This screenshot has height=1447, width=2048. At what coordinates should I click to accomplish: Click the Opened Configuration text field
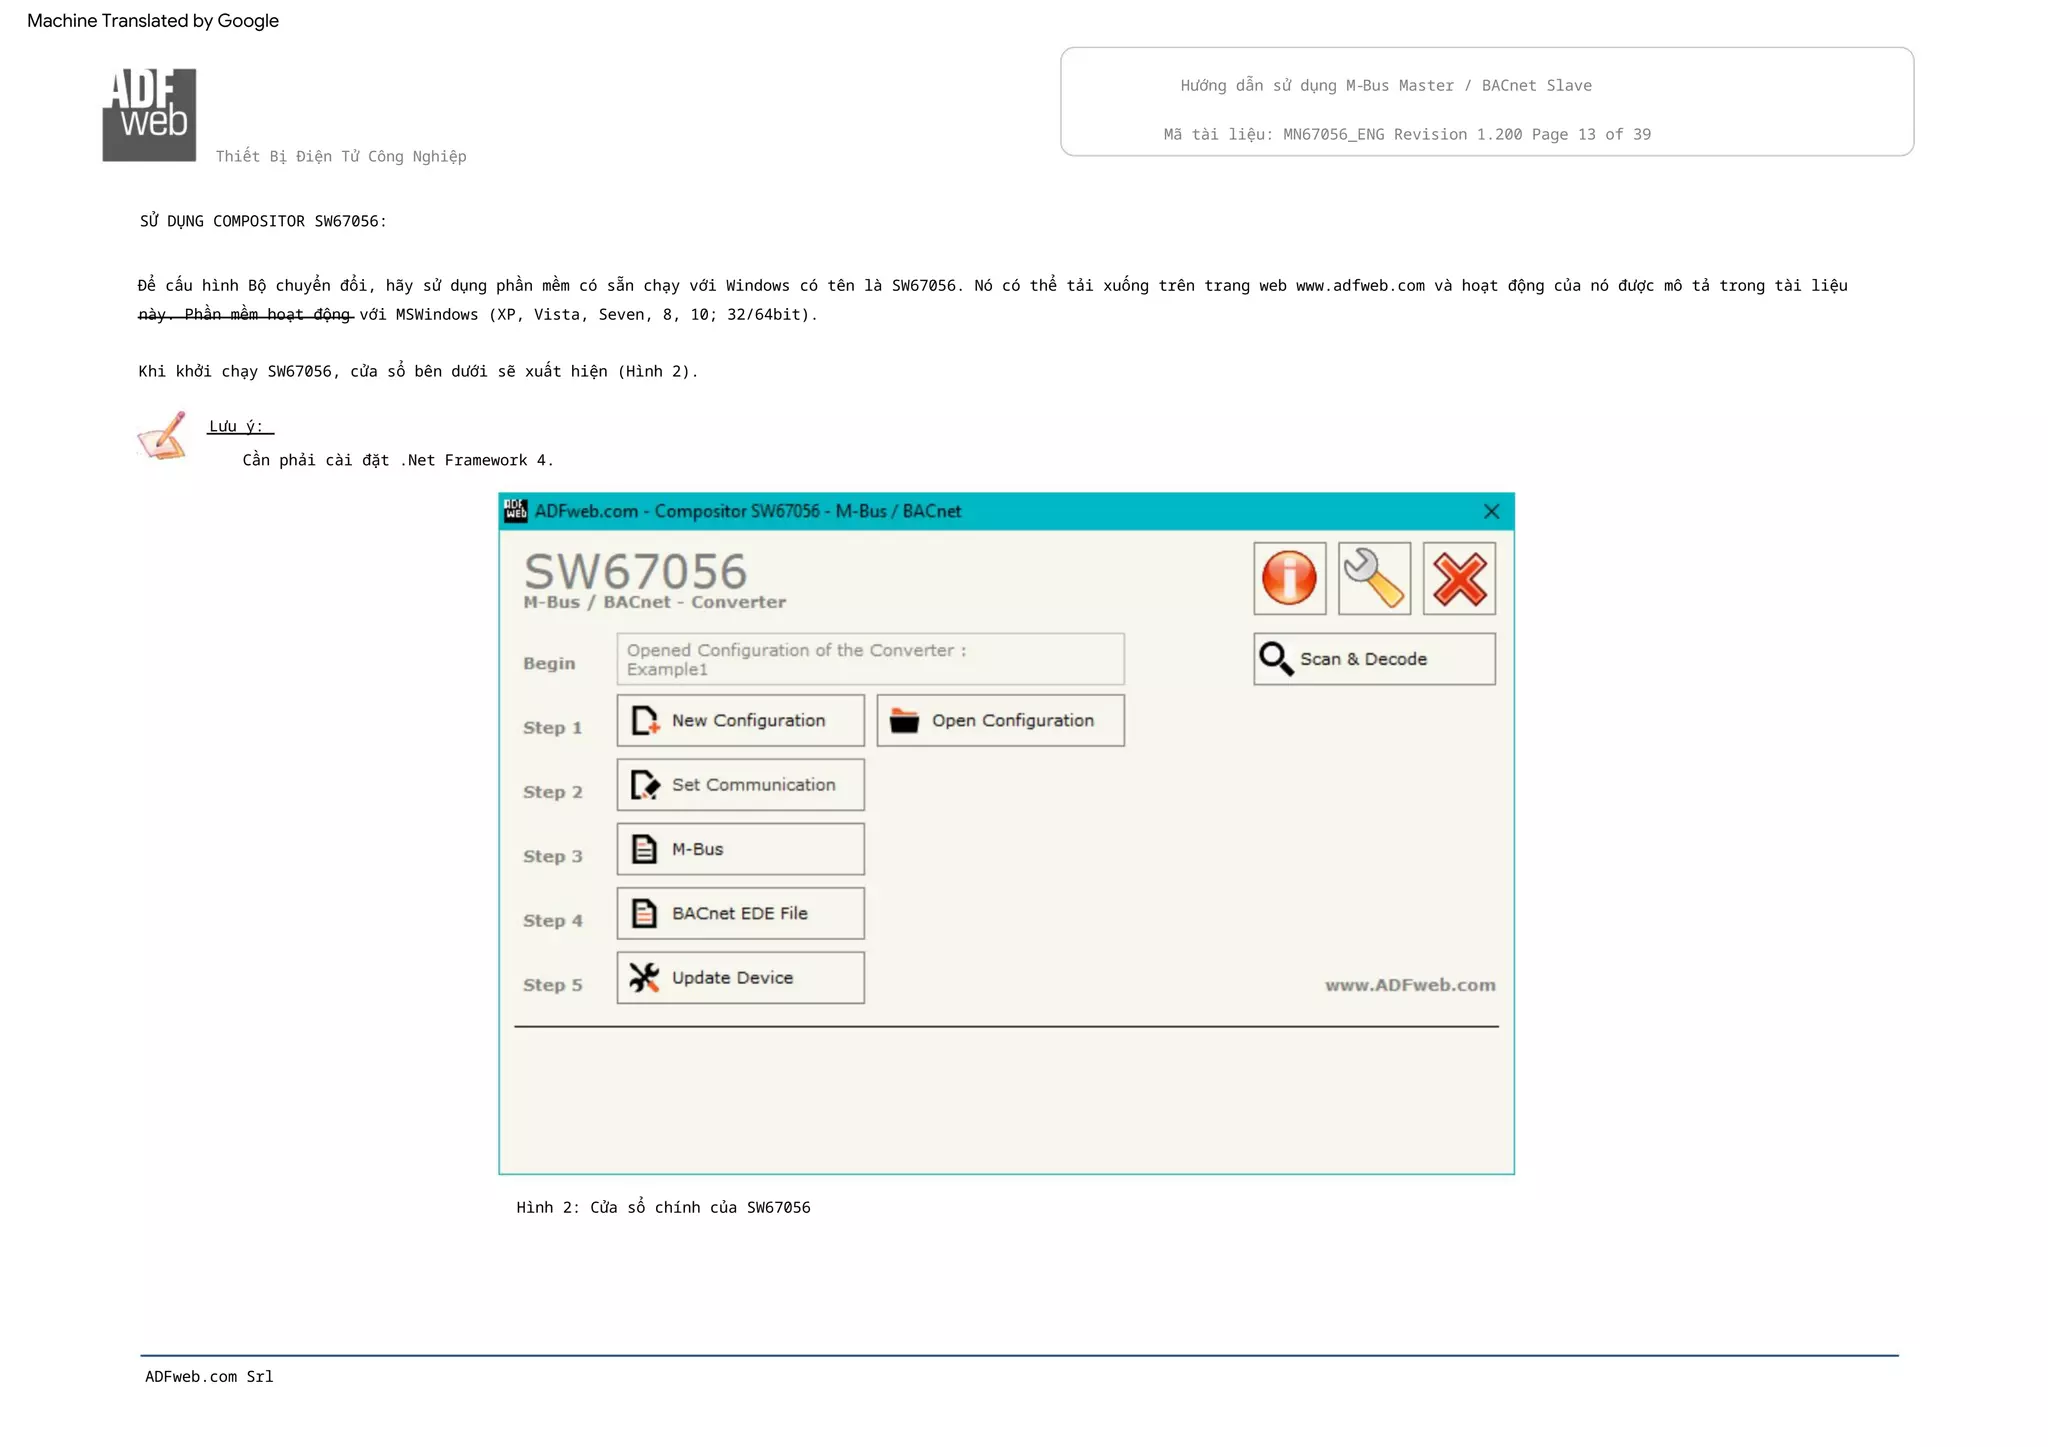tap(870, 659)
